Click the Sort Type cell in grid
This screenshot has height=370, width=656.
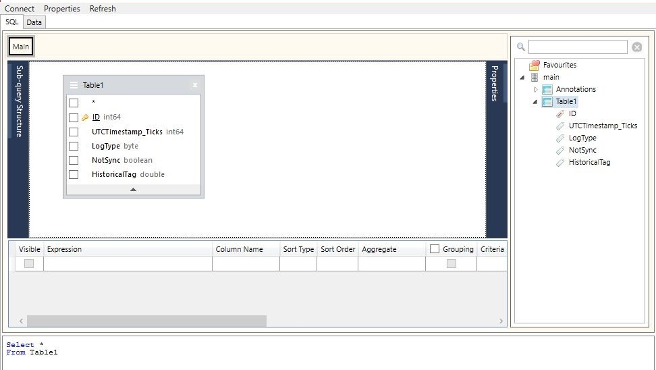point(298,264)
